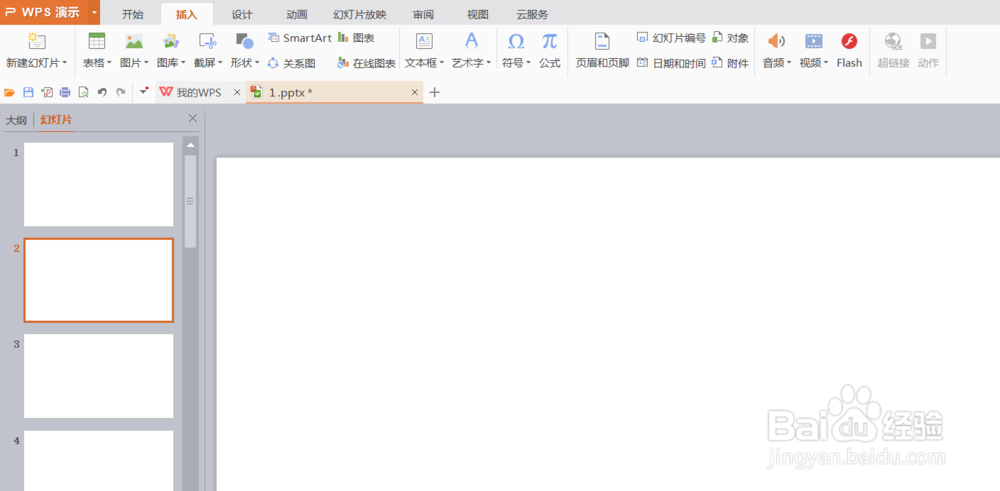Switch to the 动画 ribbon tab

pyautogui.click(x=297, y=14)
